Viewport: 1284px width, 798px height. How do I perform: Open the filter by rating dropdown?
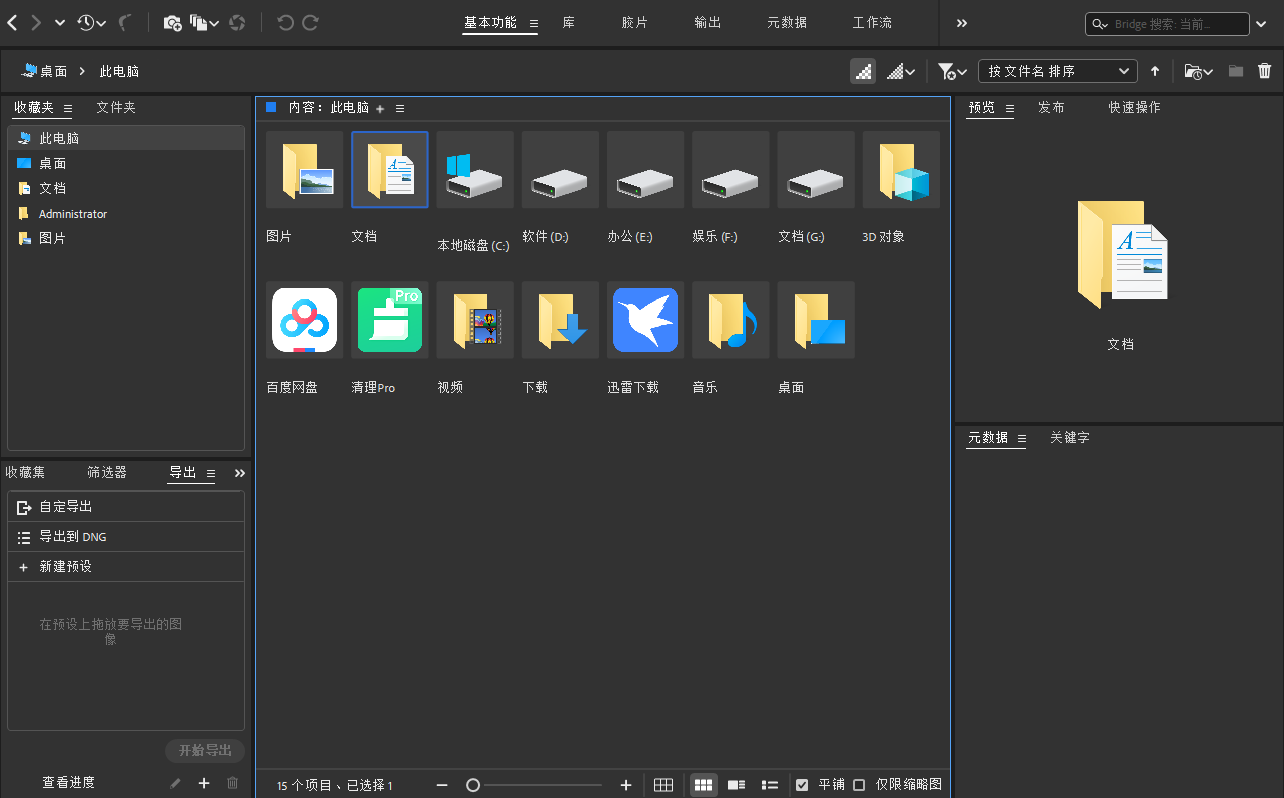pos(952,71)
